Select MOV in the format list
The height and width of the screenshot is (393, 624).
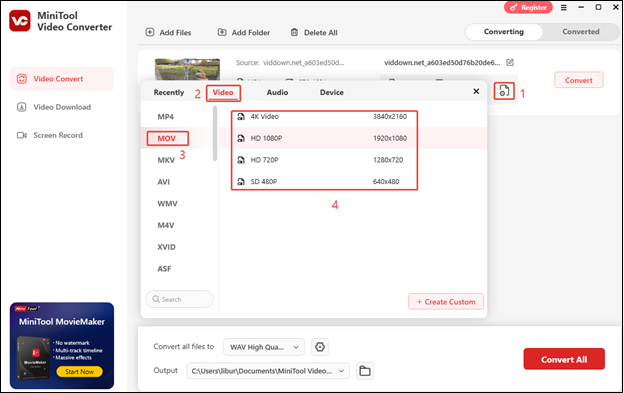[x=167, y=138]
